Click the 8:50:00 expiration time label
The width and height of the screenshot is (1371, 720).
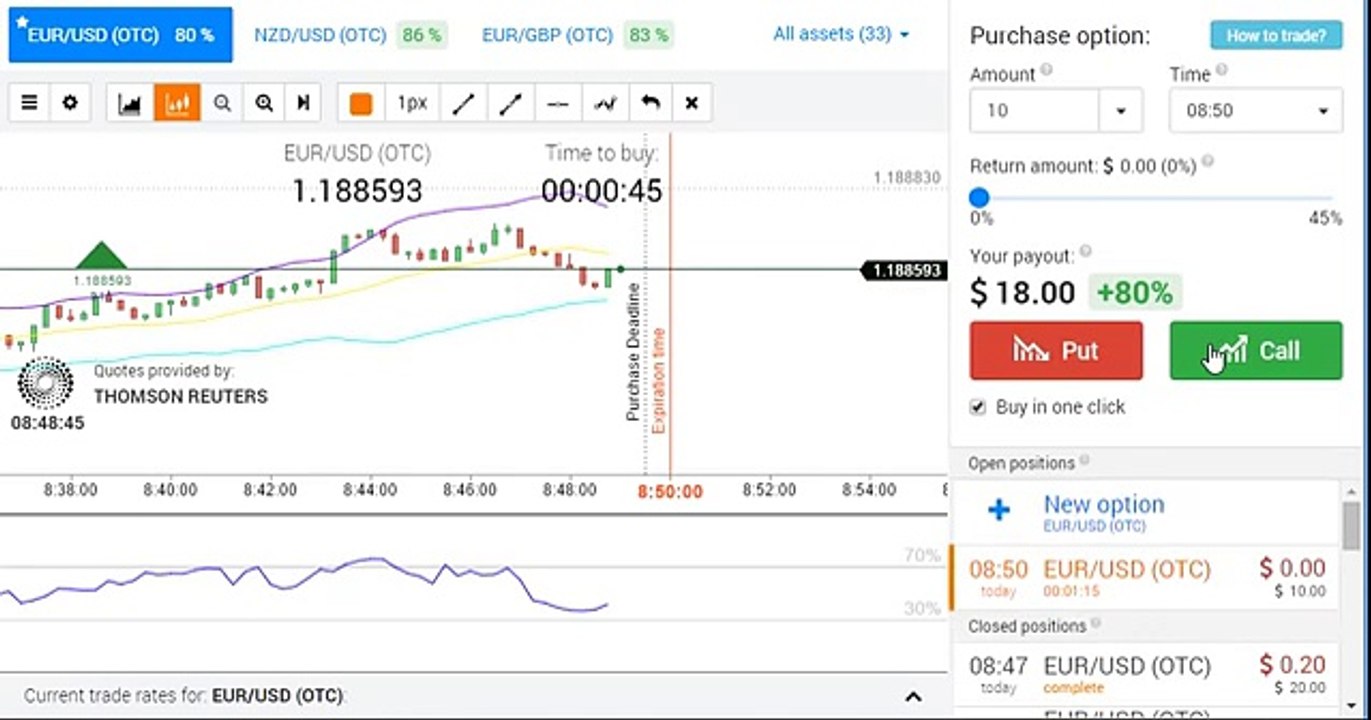pyautogui.click(x=670, y=491)
